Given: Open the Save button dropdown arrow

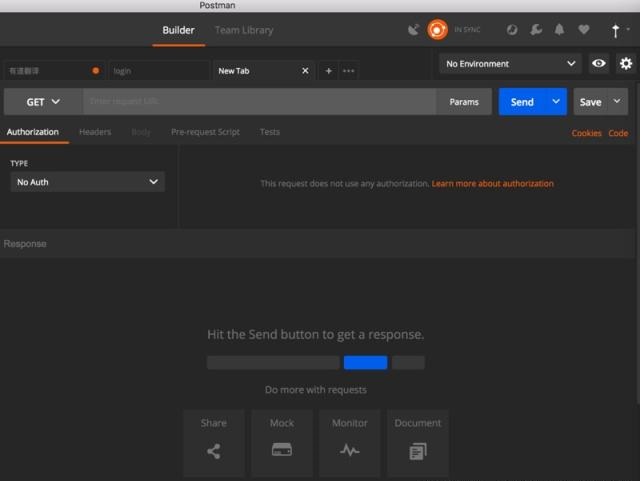Looking at the screenshot, I should 617,101.
